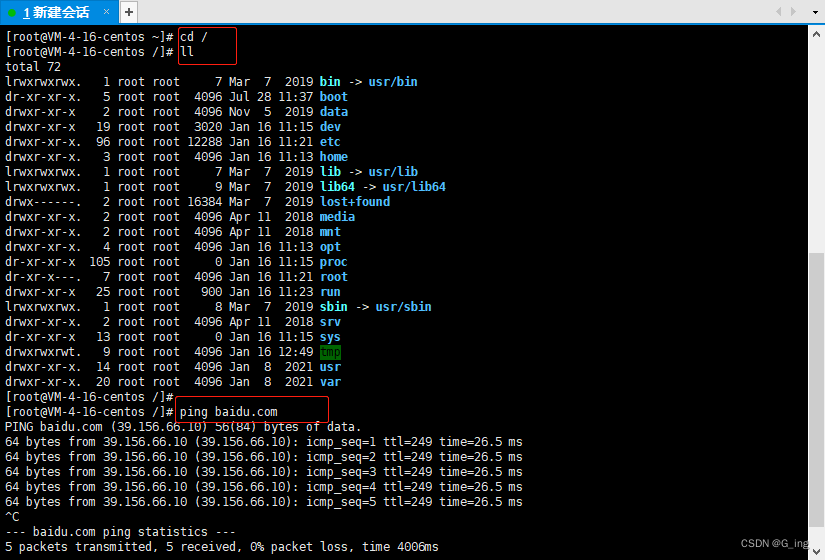Image resolution: width=825 pixels, height=560 pixels.
Task: Click the '16384' size value of lost+found
Action: click(205, 202)
